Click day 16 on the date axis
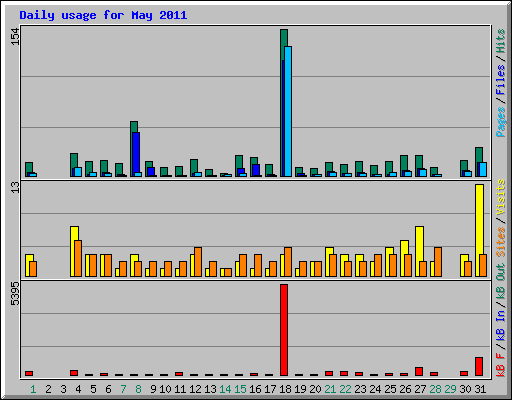This screenshot has width=512, height=400. point(255,389)
